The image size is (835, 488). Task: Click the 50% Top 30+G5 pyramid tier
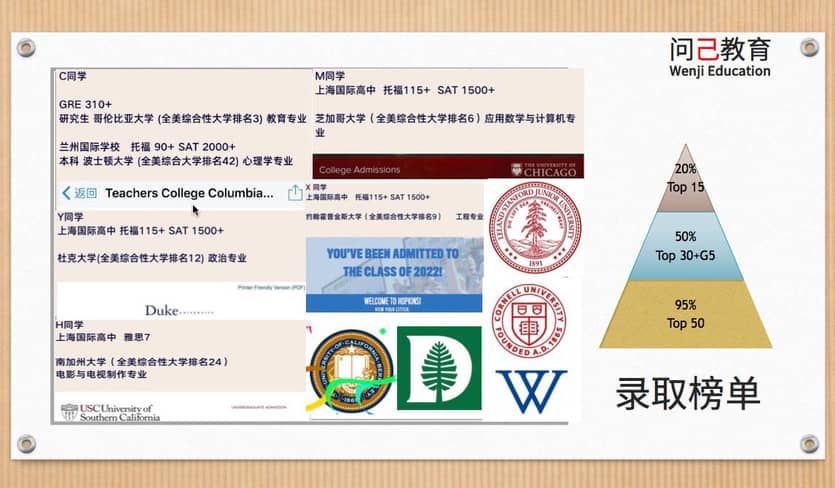[685, 246]
